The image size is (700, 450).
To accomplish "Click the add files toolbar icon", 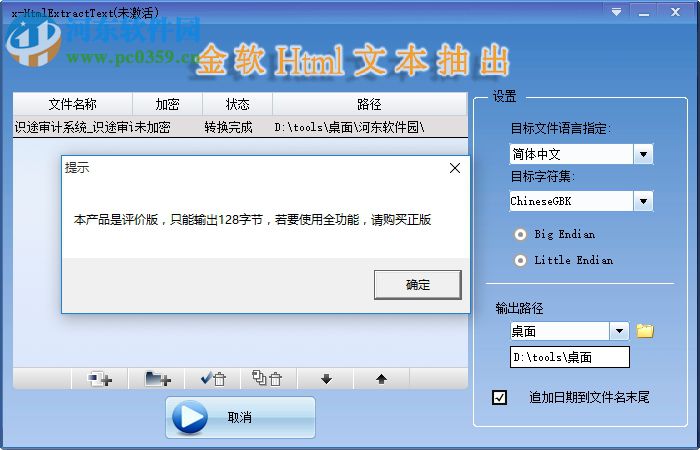I will click(100, 379).
